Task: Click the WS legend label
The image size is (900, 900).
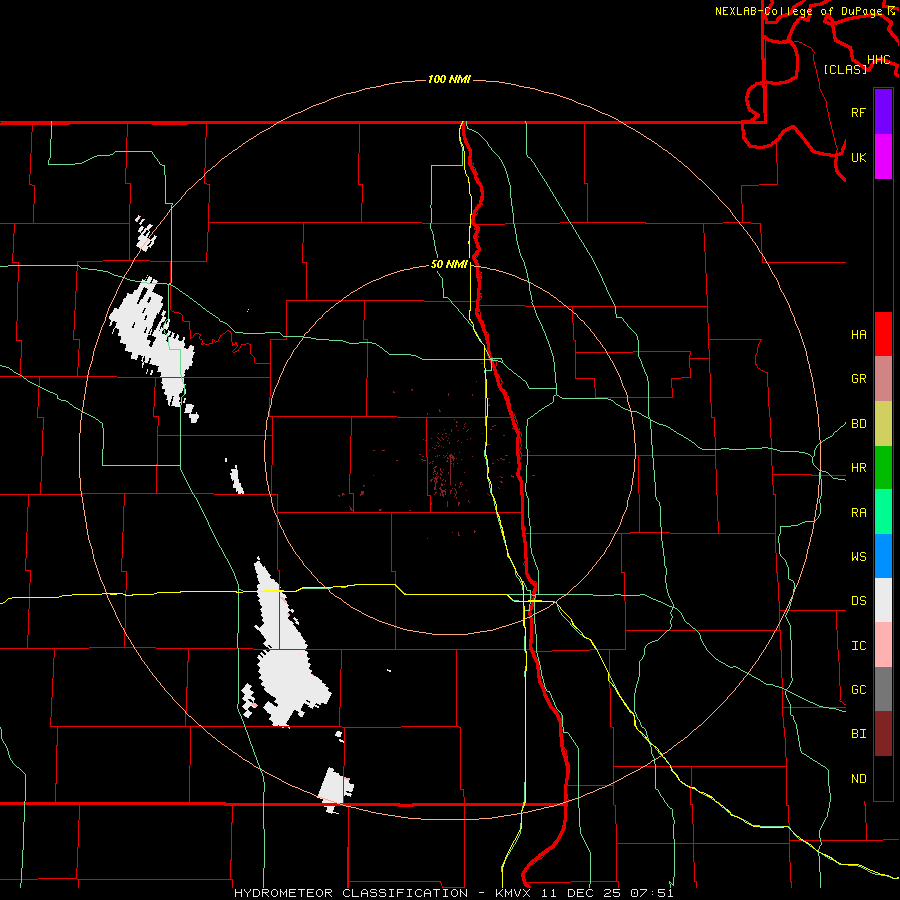Action: pyautogui.click(x=858, y=556)
